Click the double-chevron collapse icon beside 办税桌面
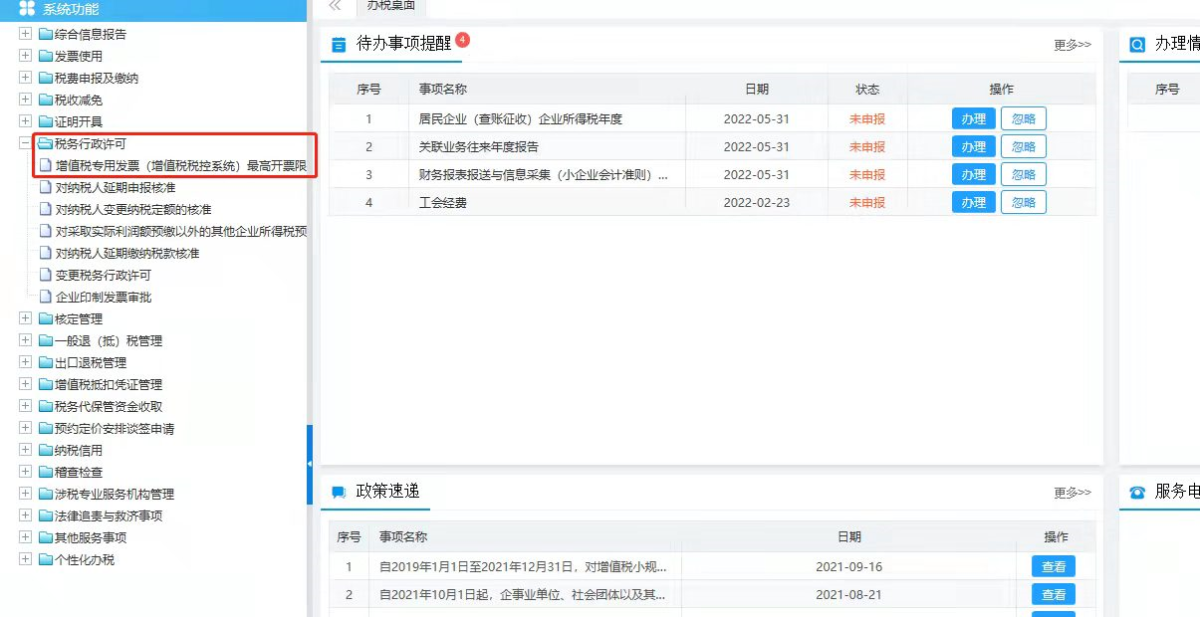This screenshot has height=617, width=1200. [335, 6]
